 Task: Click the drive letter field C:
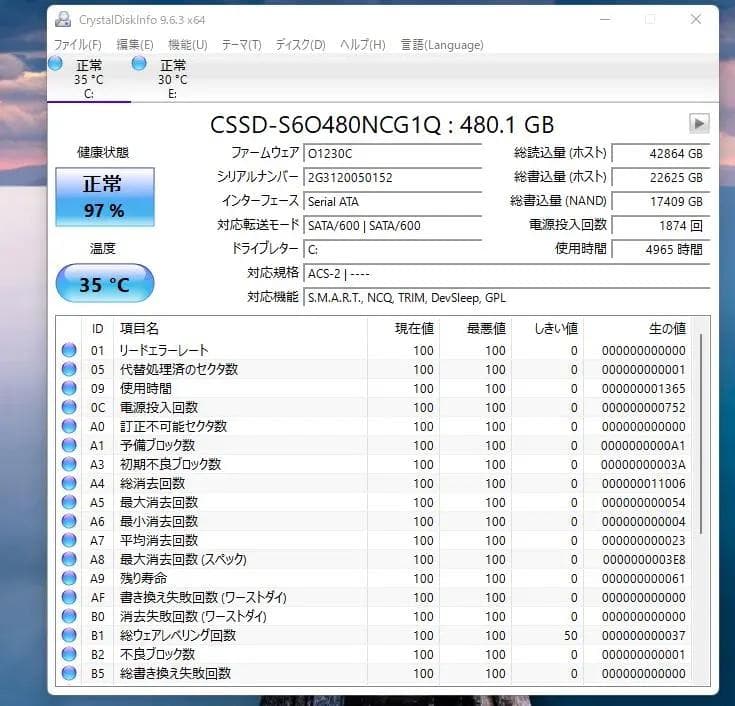tap(392, 249)
